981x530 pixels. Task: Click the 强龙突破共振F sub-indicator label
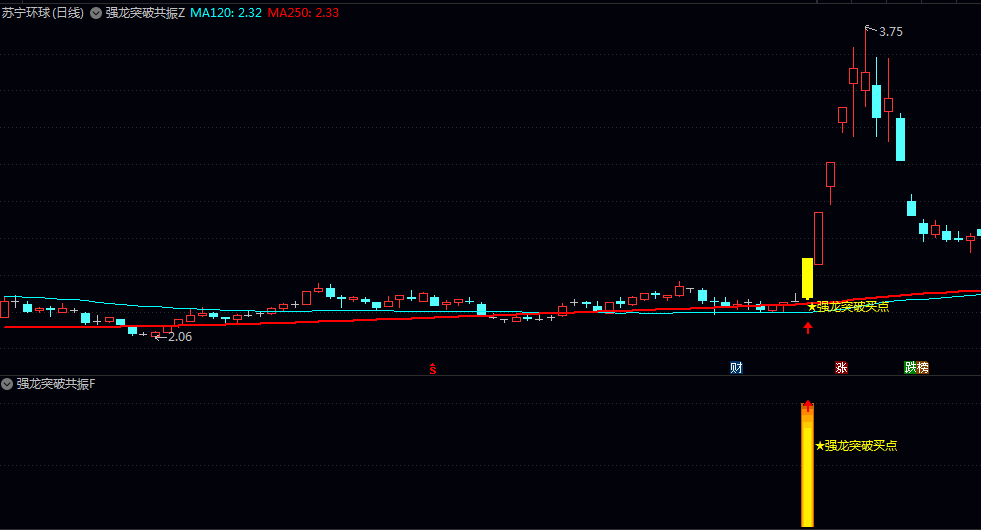click(x=56, y=384)
